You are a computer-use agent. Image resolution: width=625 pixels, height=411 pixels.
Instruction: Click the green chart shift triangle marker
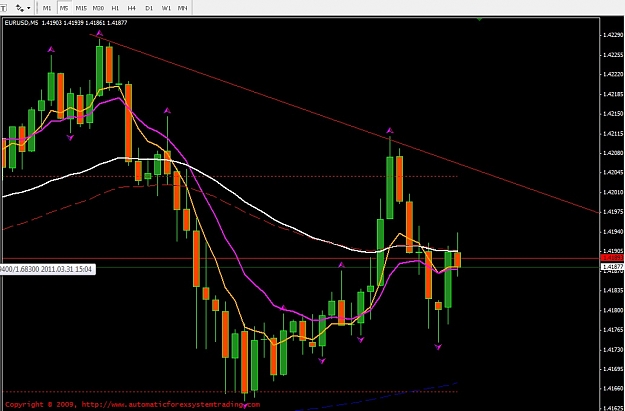[x=480, y=19]
